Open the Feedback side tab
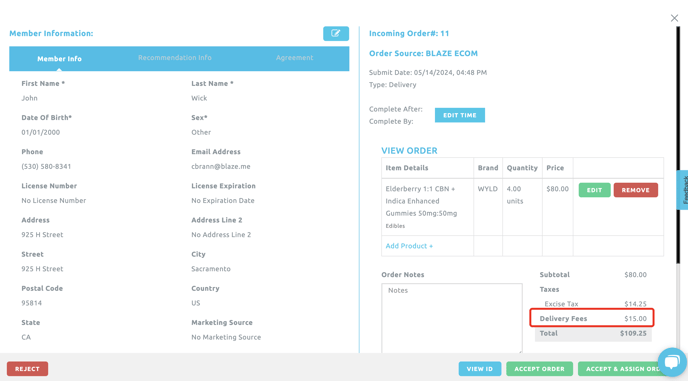Image resolution: width=688 pixels, height=381 pixels. coord(683,190)
